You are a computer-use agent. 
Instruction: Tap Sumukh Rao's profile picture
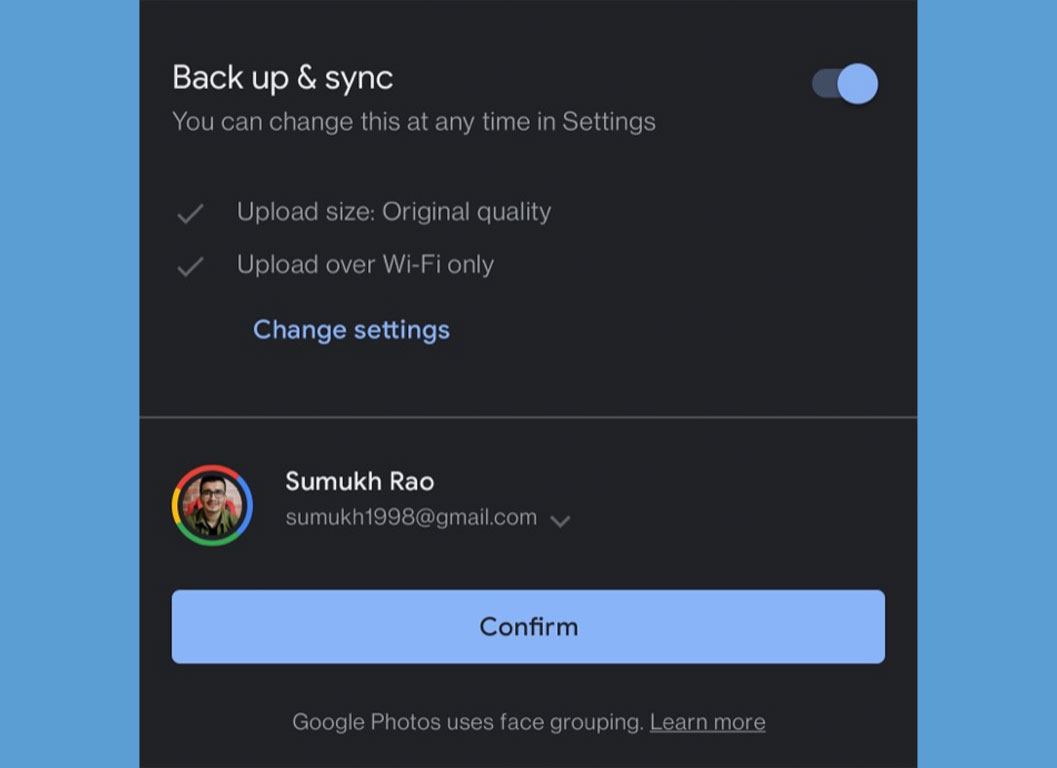(x=212, y=505)
